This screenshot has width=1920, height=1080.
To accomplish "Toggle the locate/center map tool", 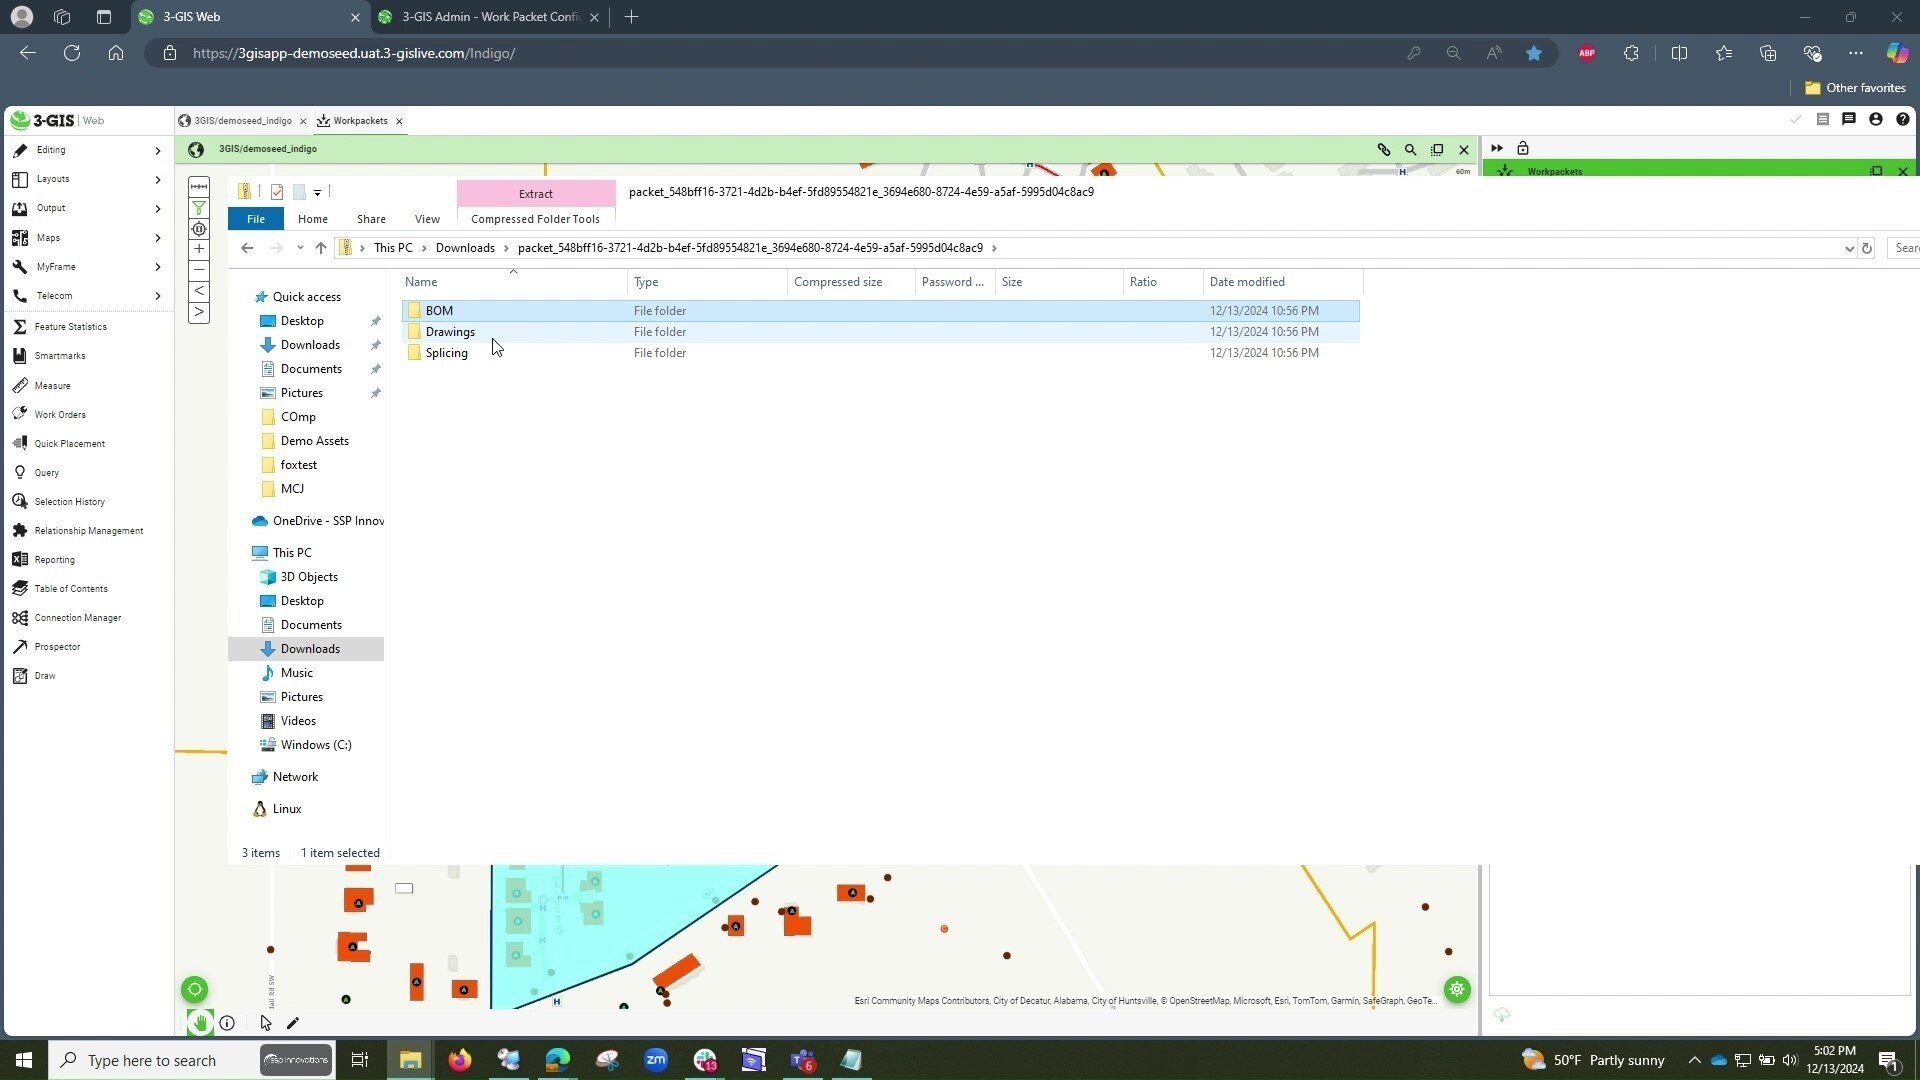I will [194, 989].
